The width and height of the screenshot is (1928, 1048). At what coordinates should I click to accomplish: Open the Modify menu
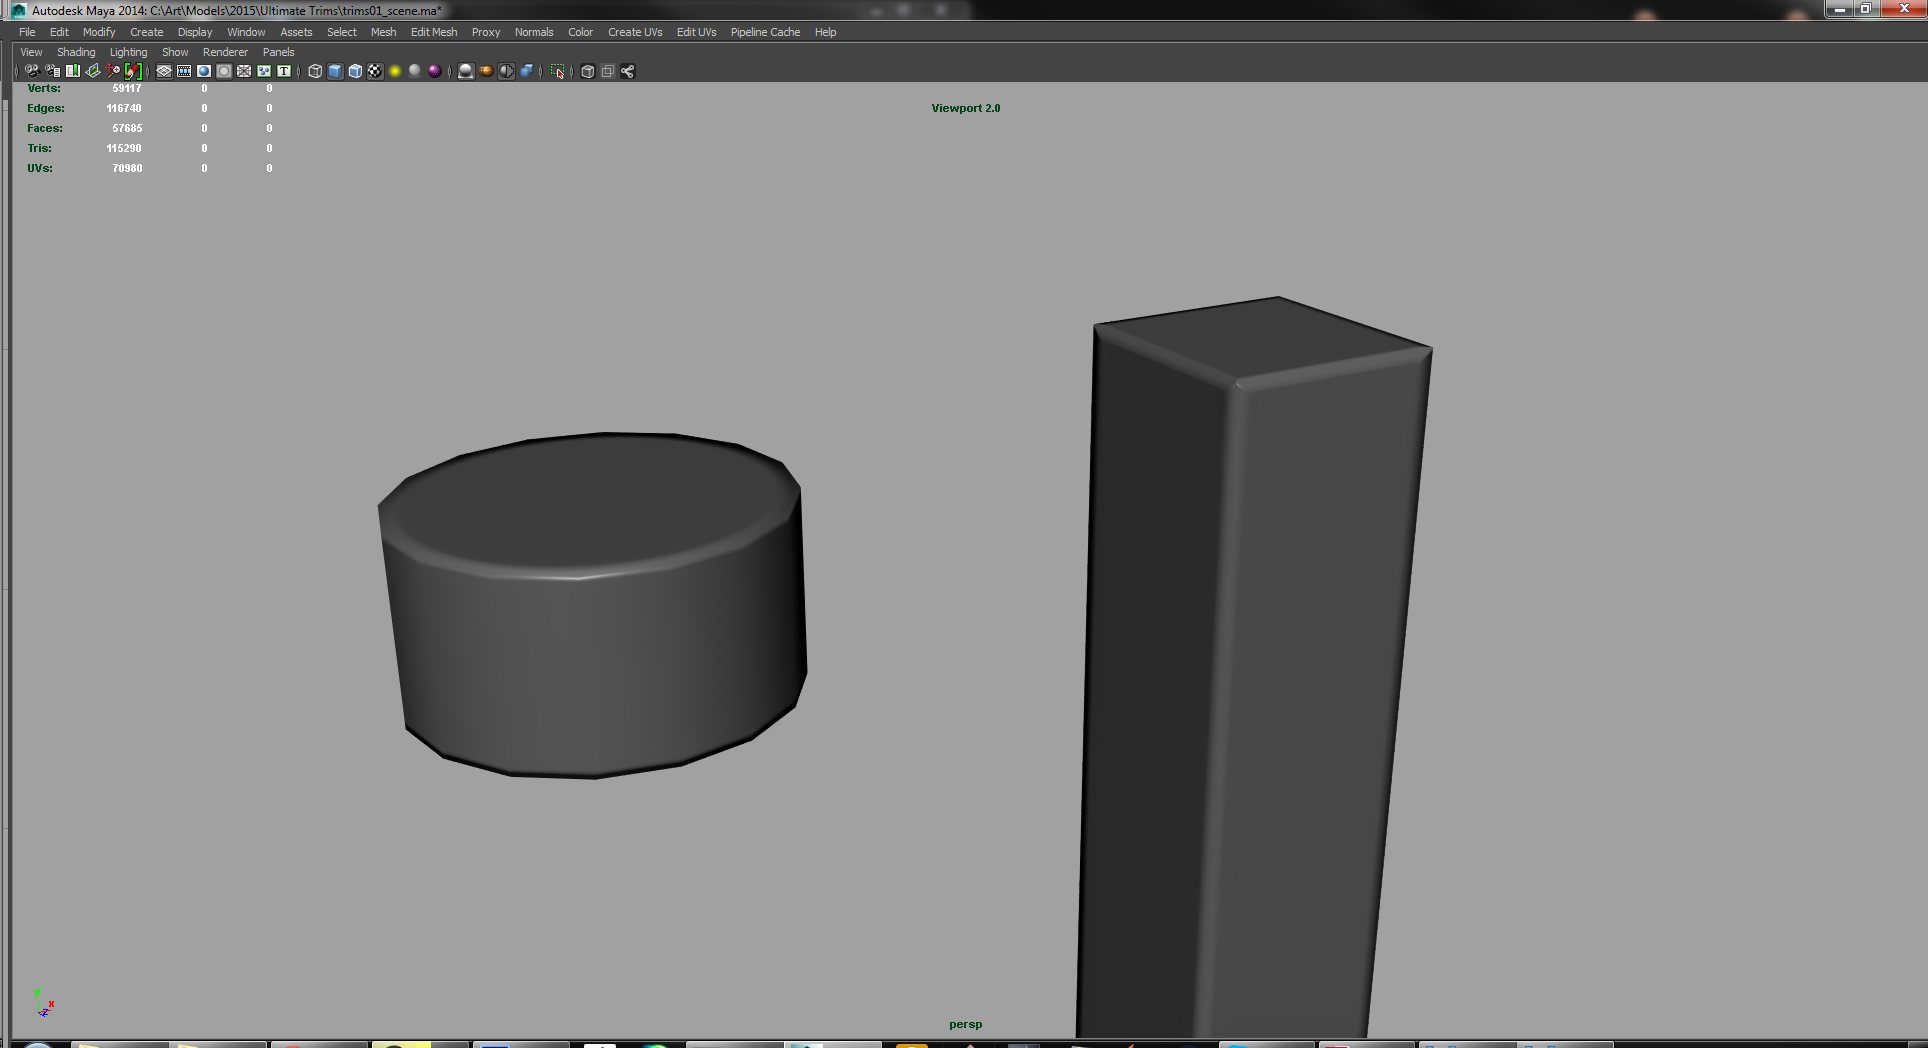[x=99, y=32]
